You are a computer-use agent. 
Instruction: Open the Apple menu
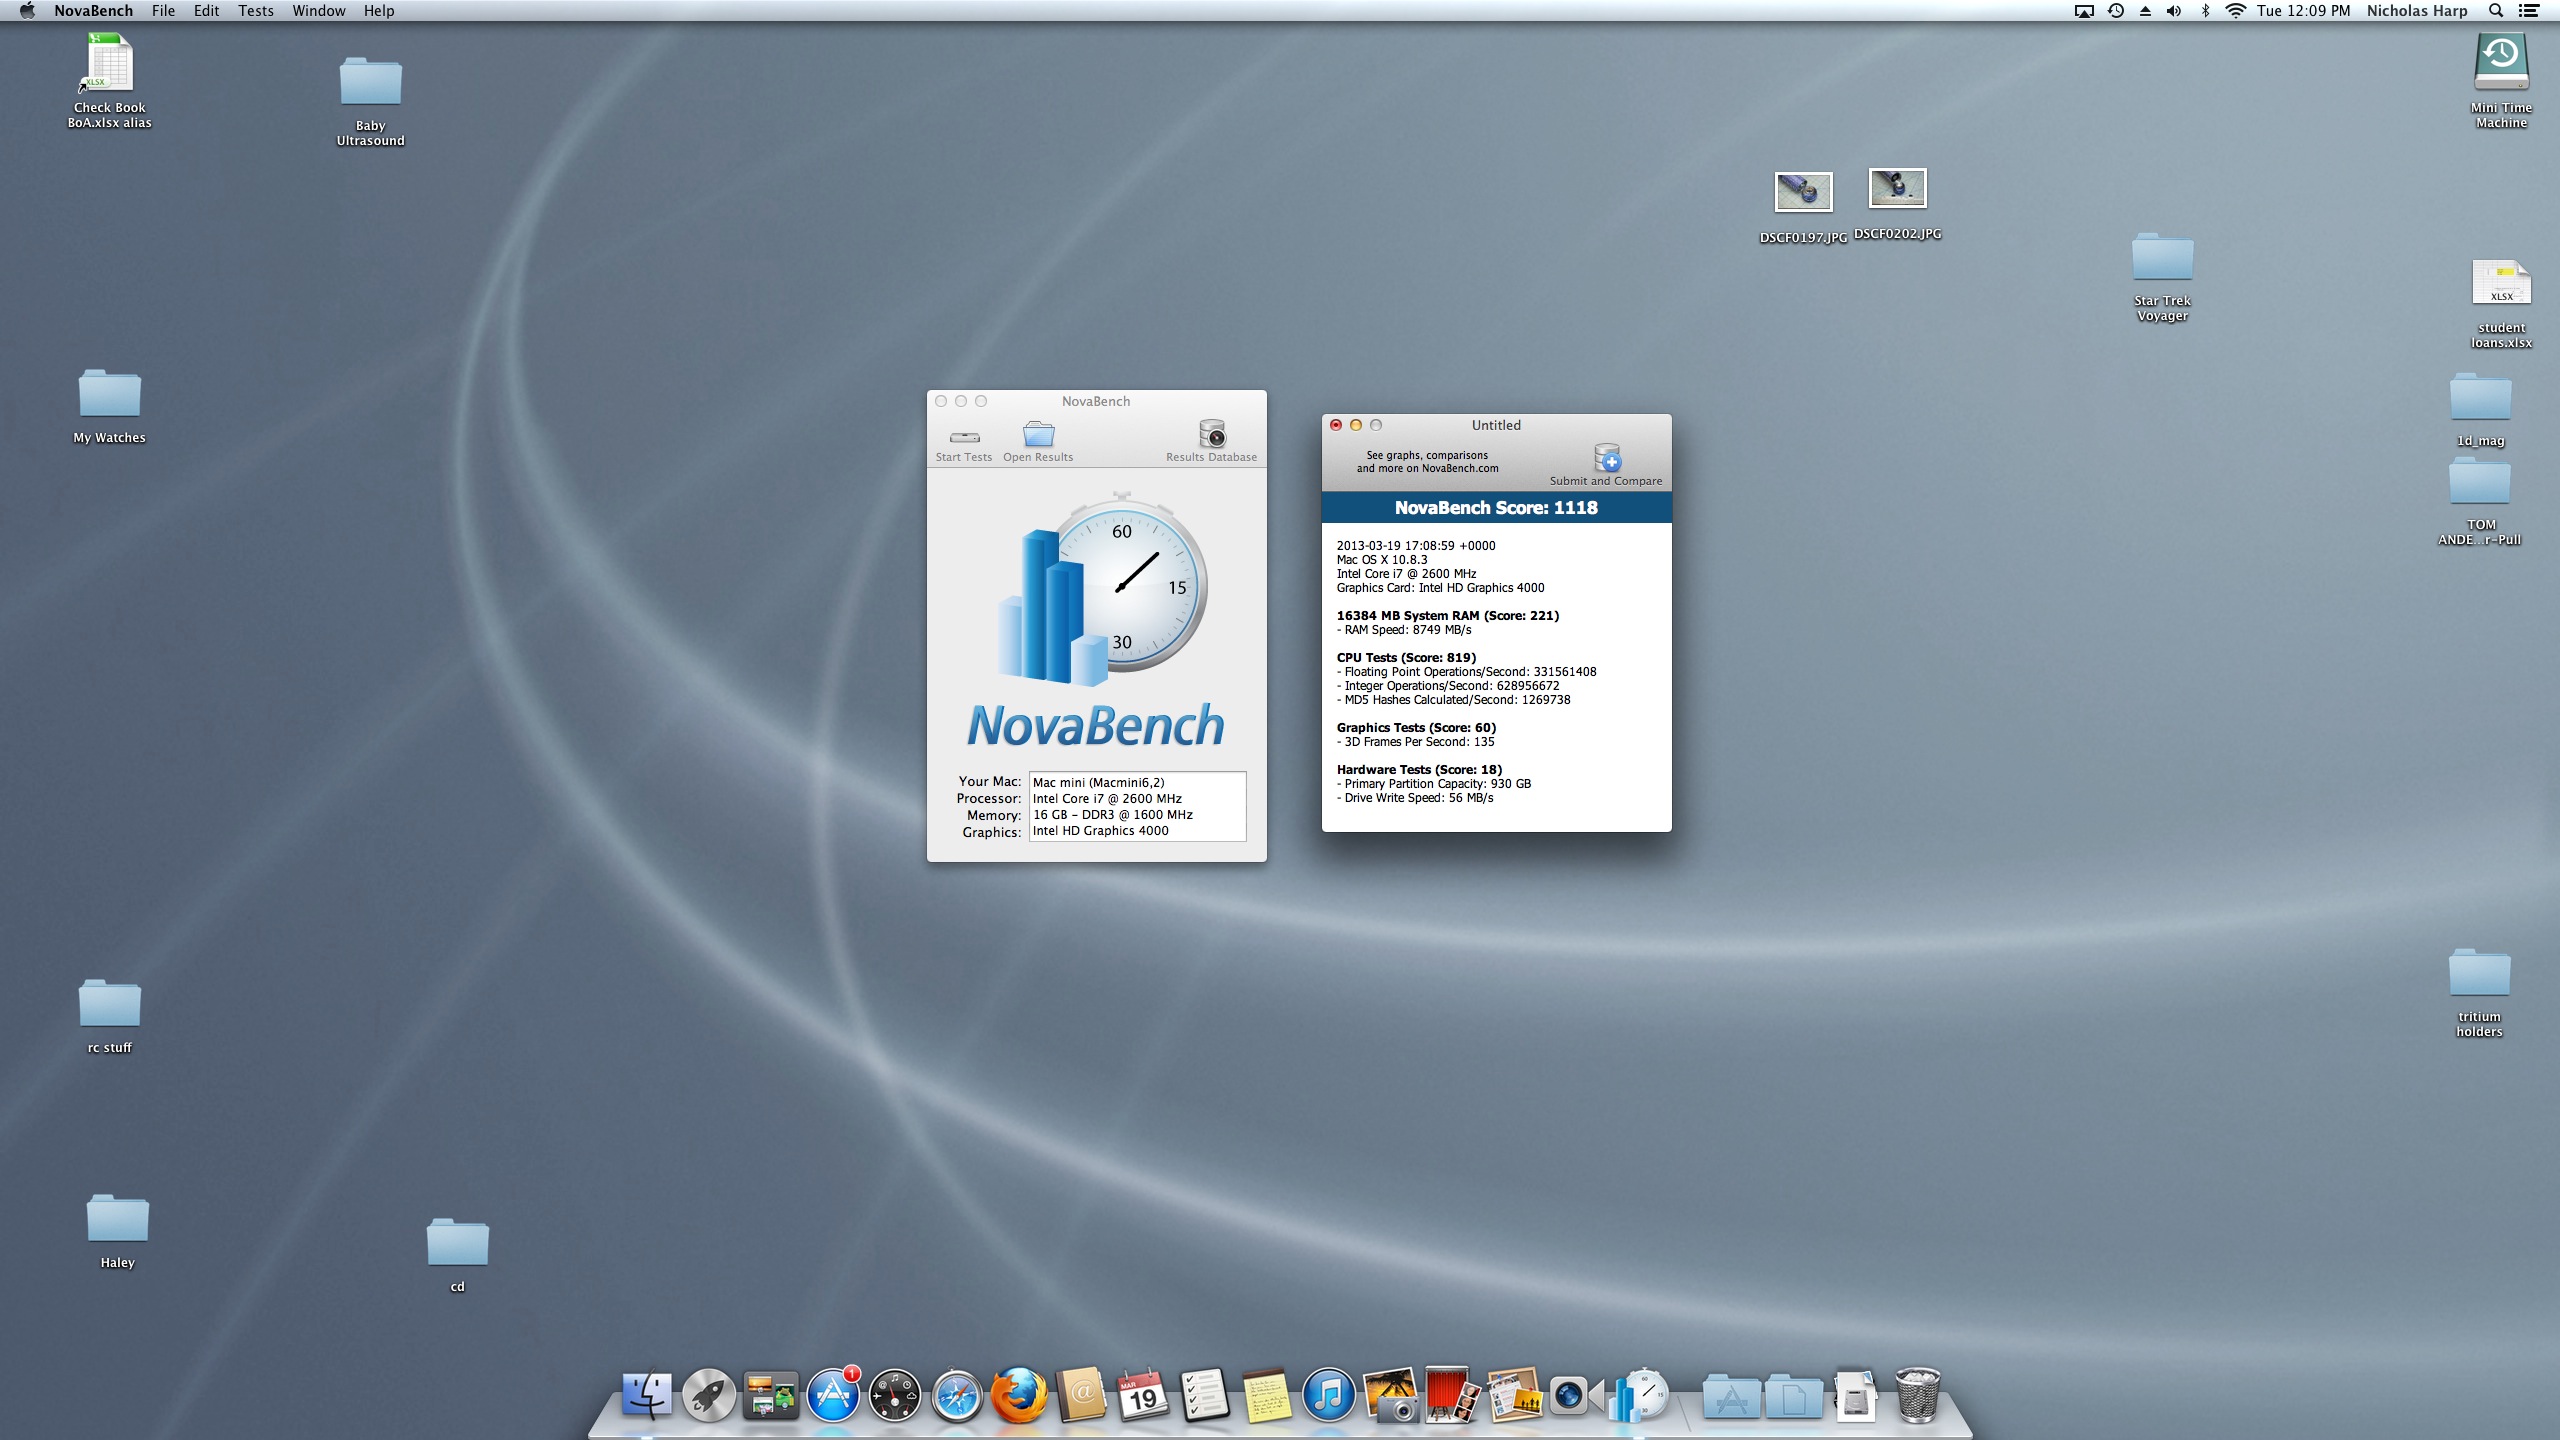27,11
